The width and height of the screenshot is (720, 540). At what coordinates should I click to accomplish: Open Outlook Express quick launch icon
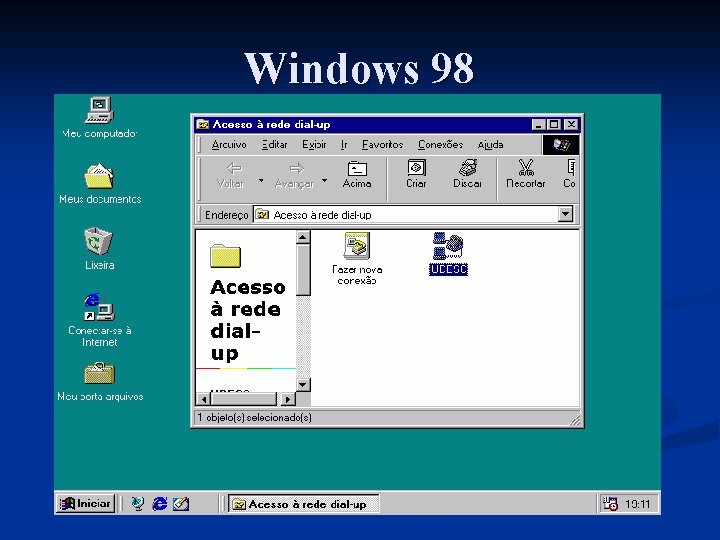(x=181, y=504)
